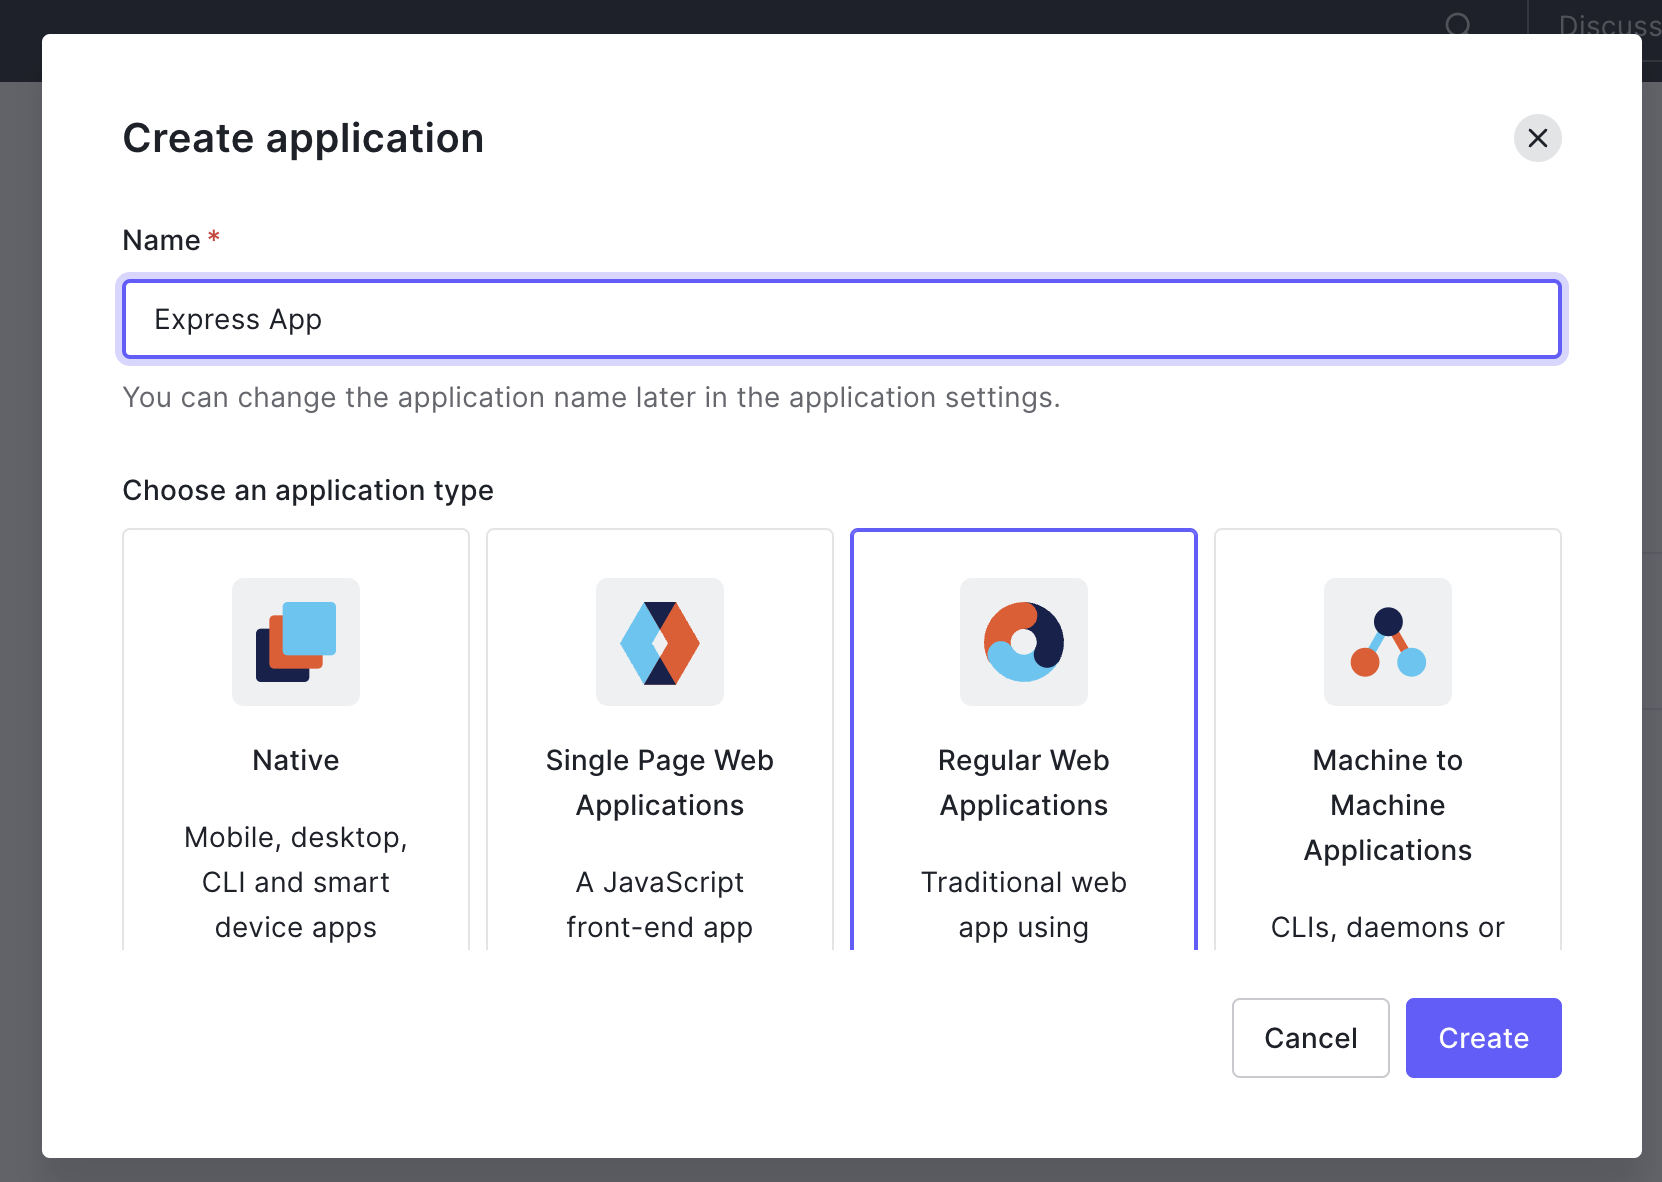Viewport: 1662px width, 1182px height.
Task: Click the Single Page Web Applications icon
Action: tap(660, 642)
